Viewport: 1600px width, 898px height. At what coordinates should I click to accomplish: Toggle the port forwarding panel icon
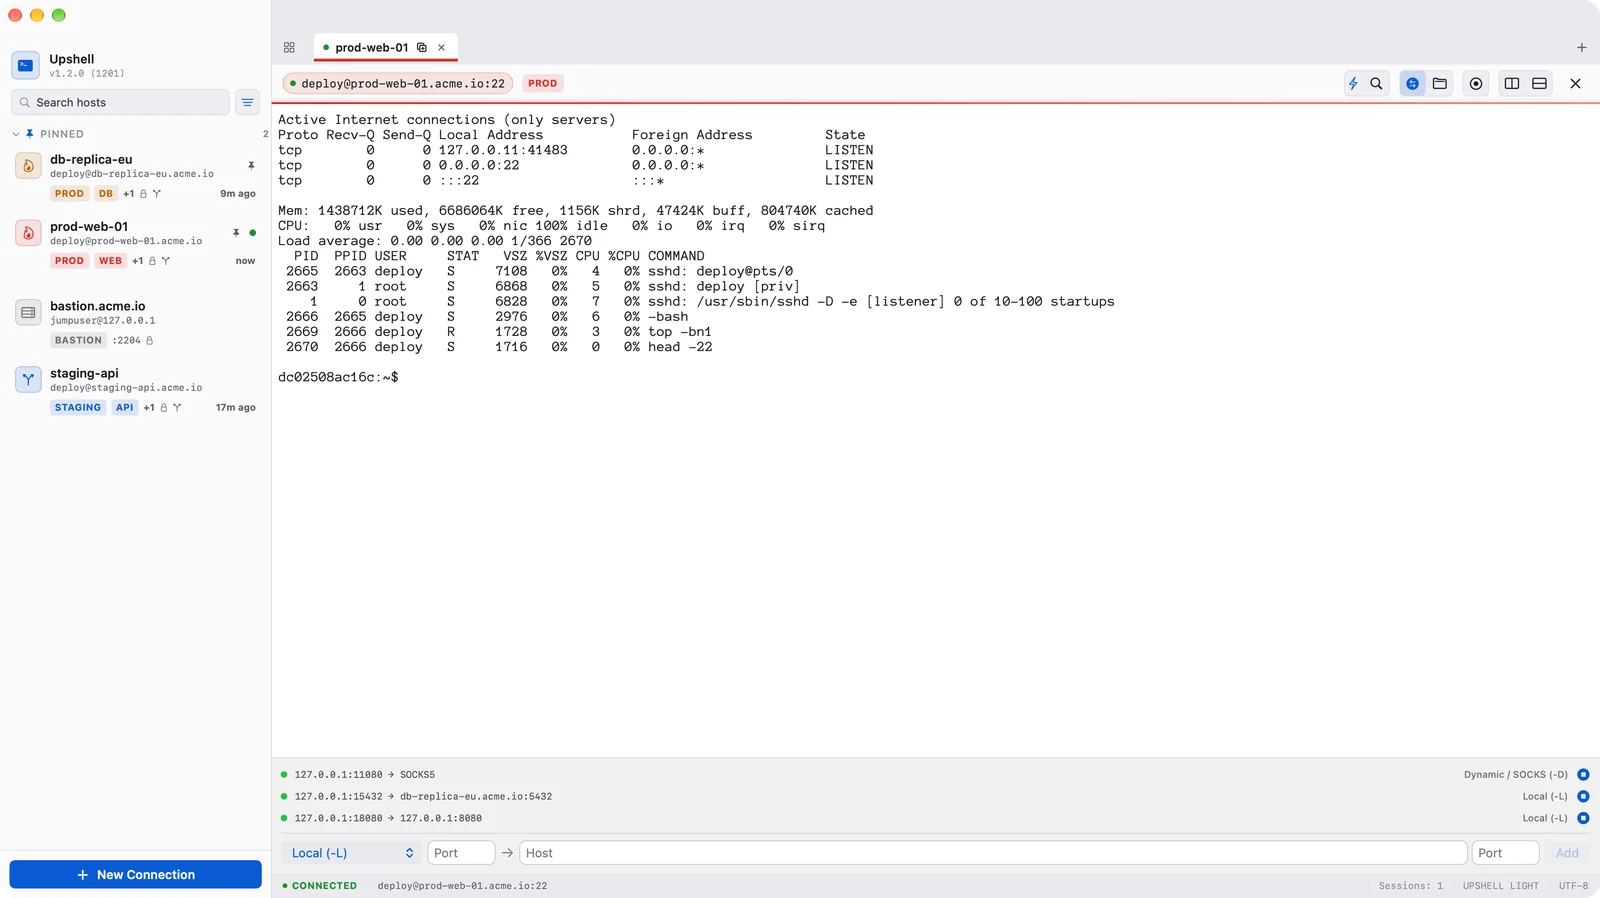pos(1412,84)
